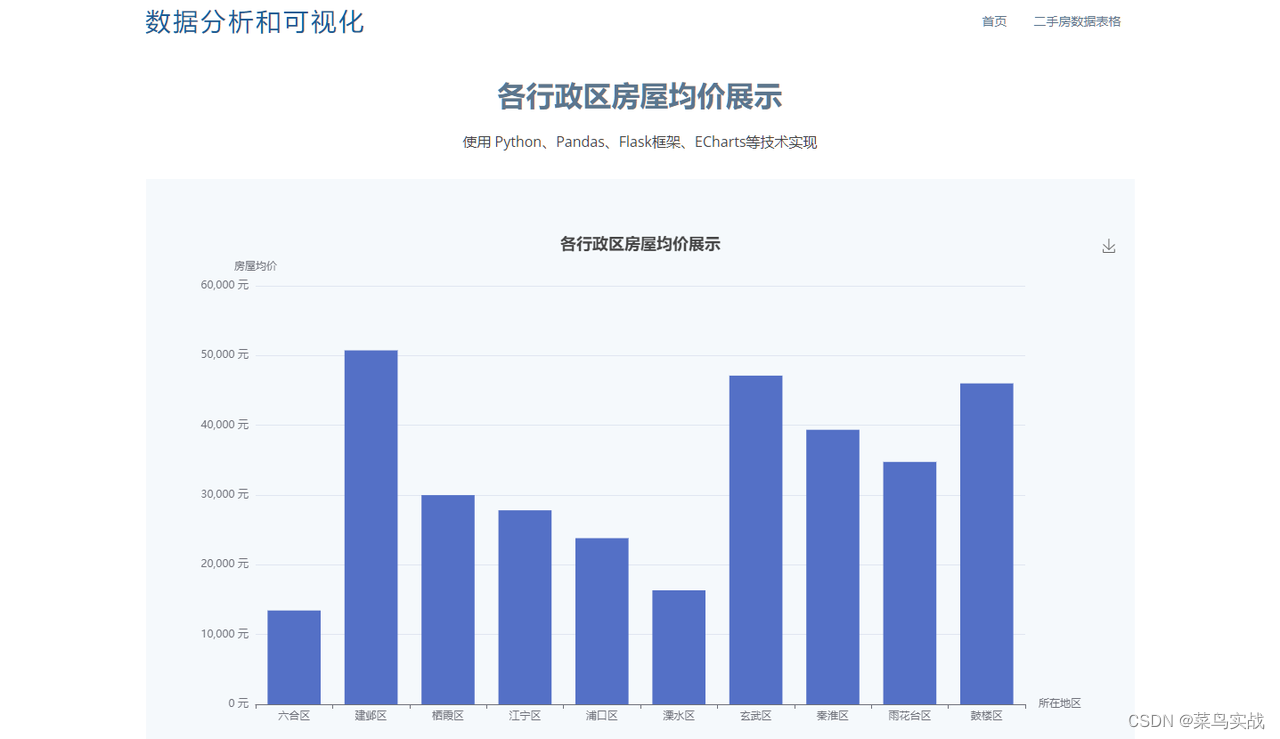Click the page heading 各行政区房屋均价展示

(640, 97)
